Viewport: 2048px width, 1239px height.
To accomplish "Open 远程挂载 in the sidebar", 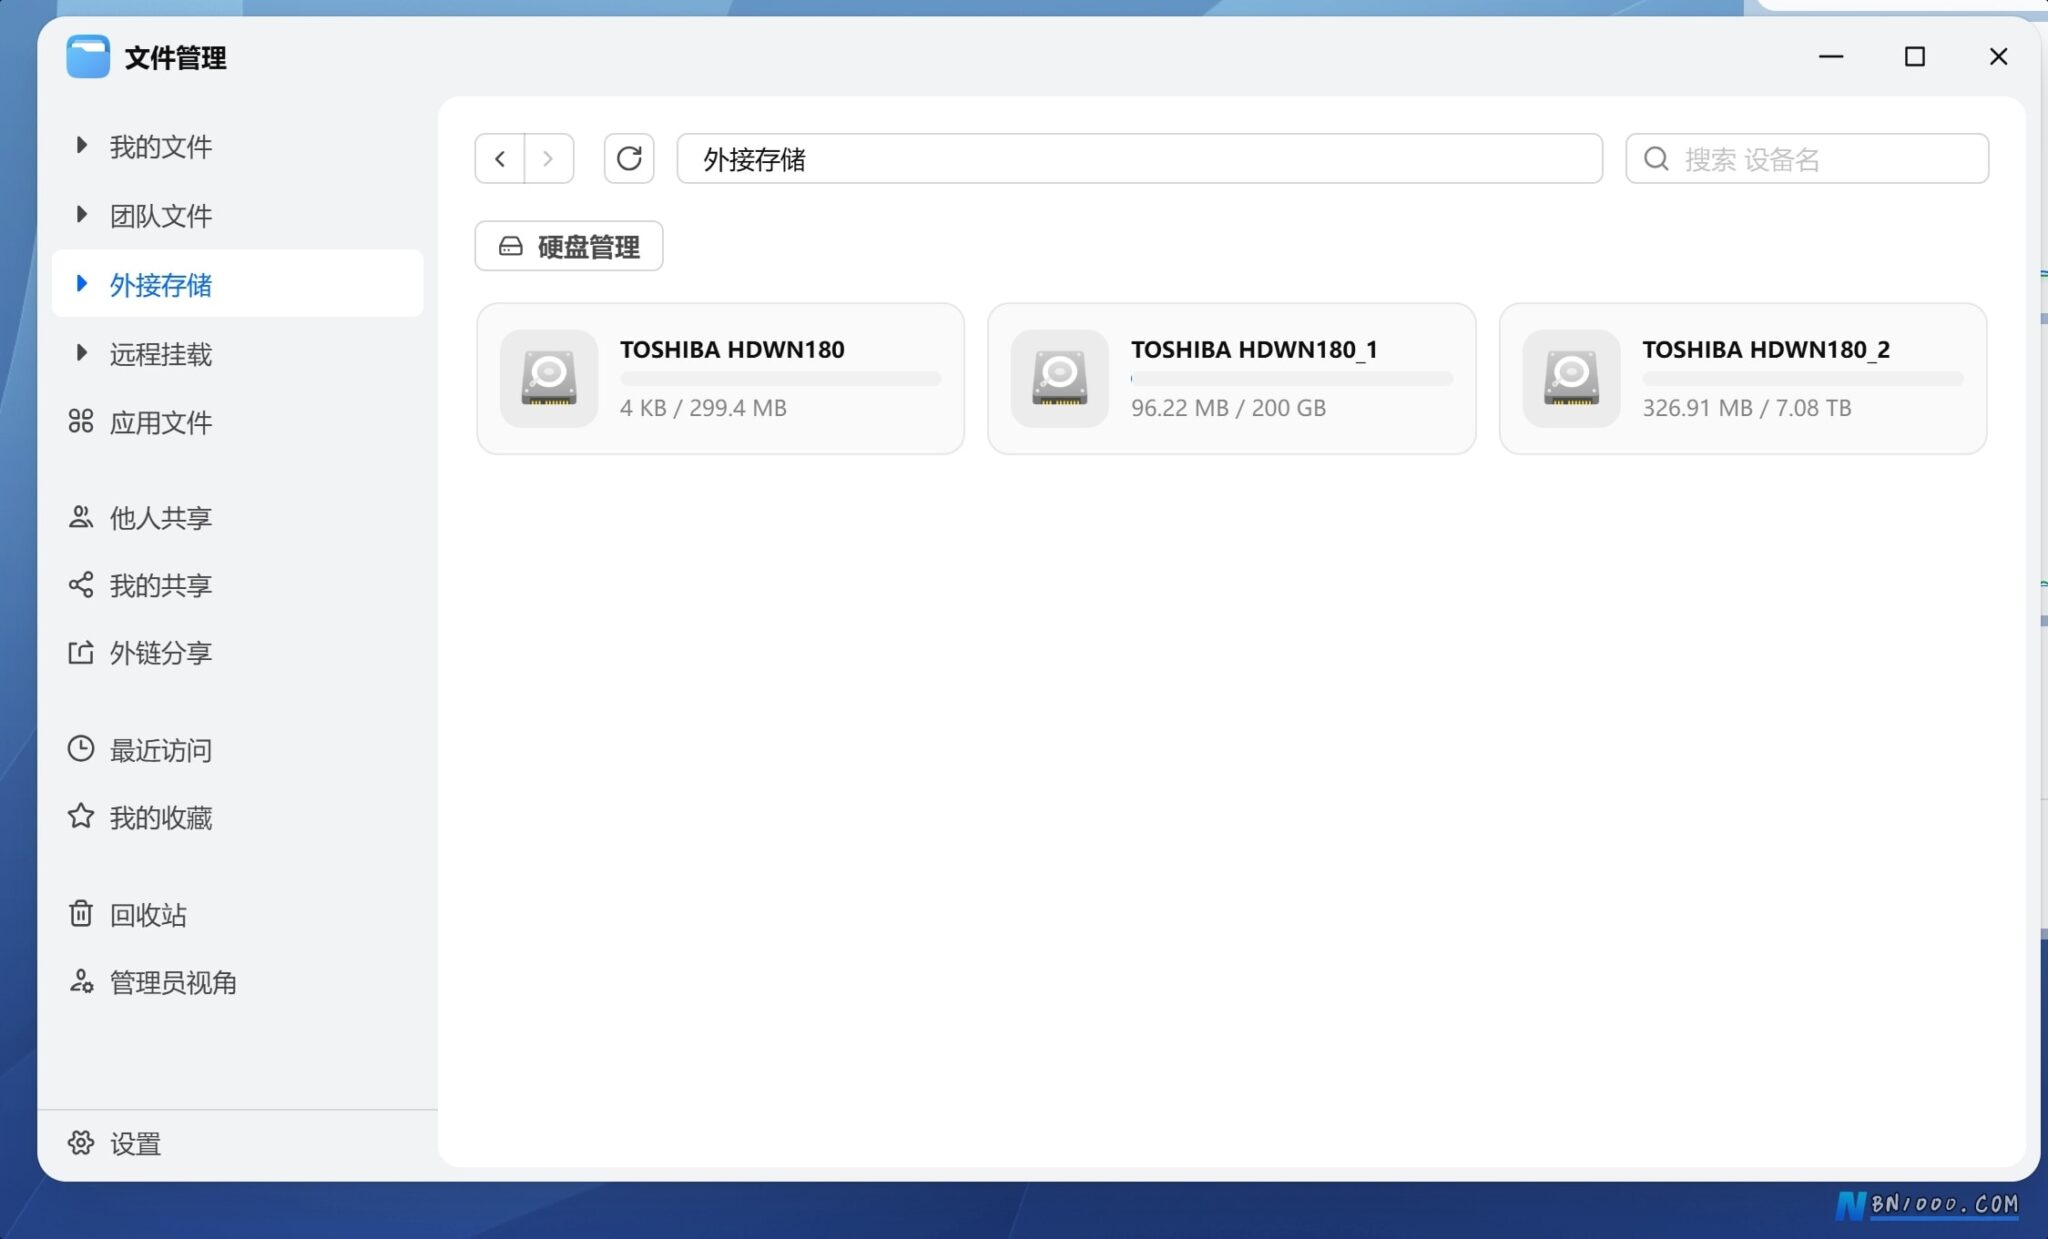I will pyautogui.click(x=238, y=354).
